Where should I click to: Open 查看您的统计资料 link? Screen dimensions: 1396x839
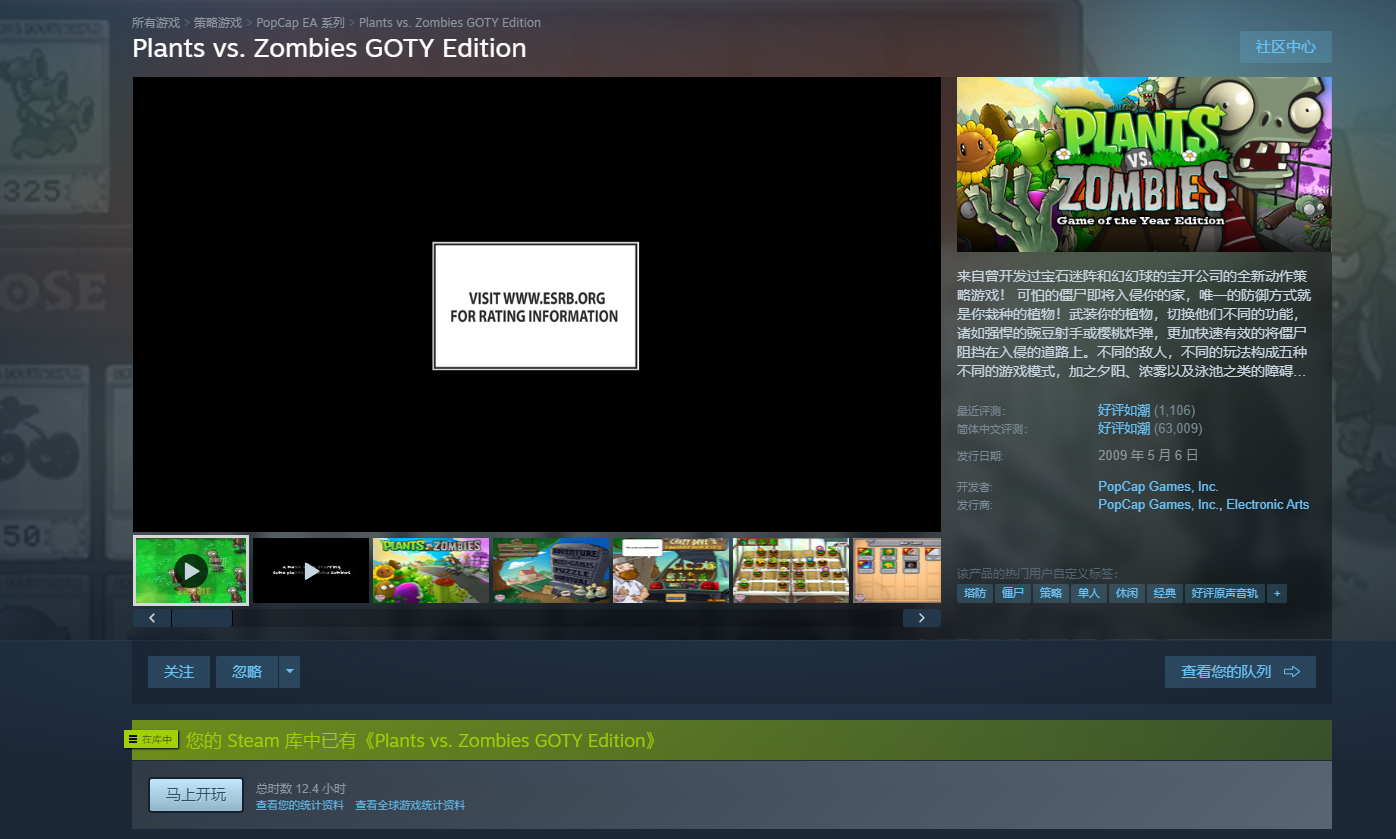(x=300, y=805)
